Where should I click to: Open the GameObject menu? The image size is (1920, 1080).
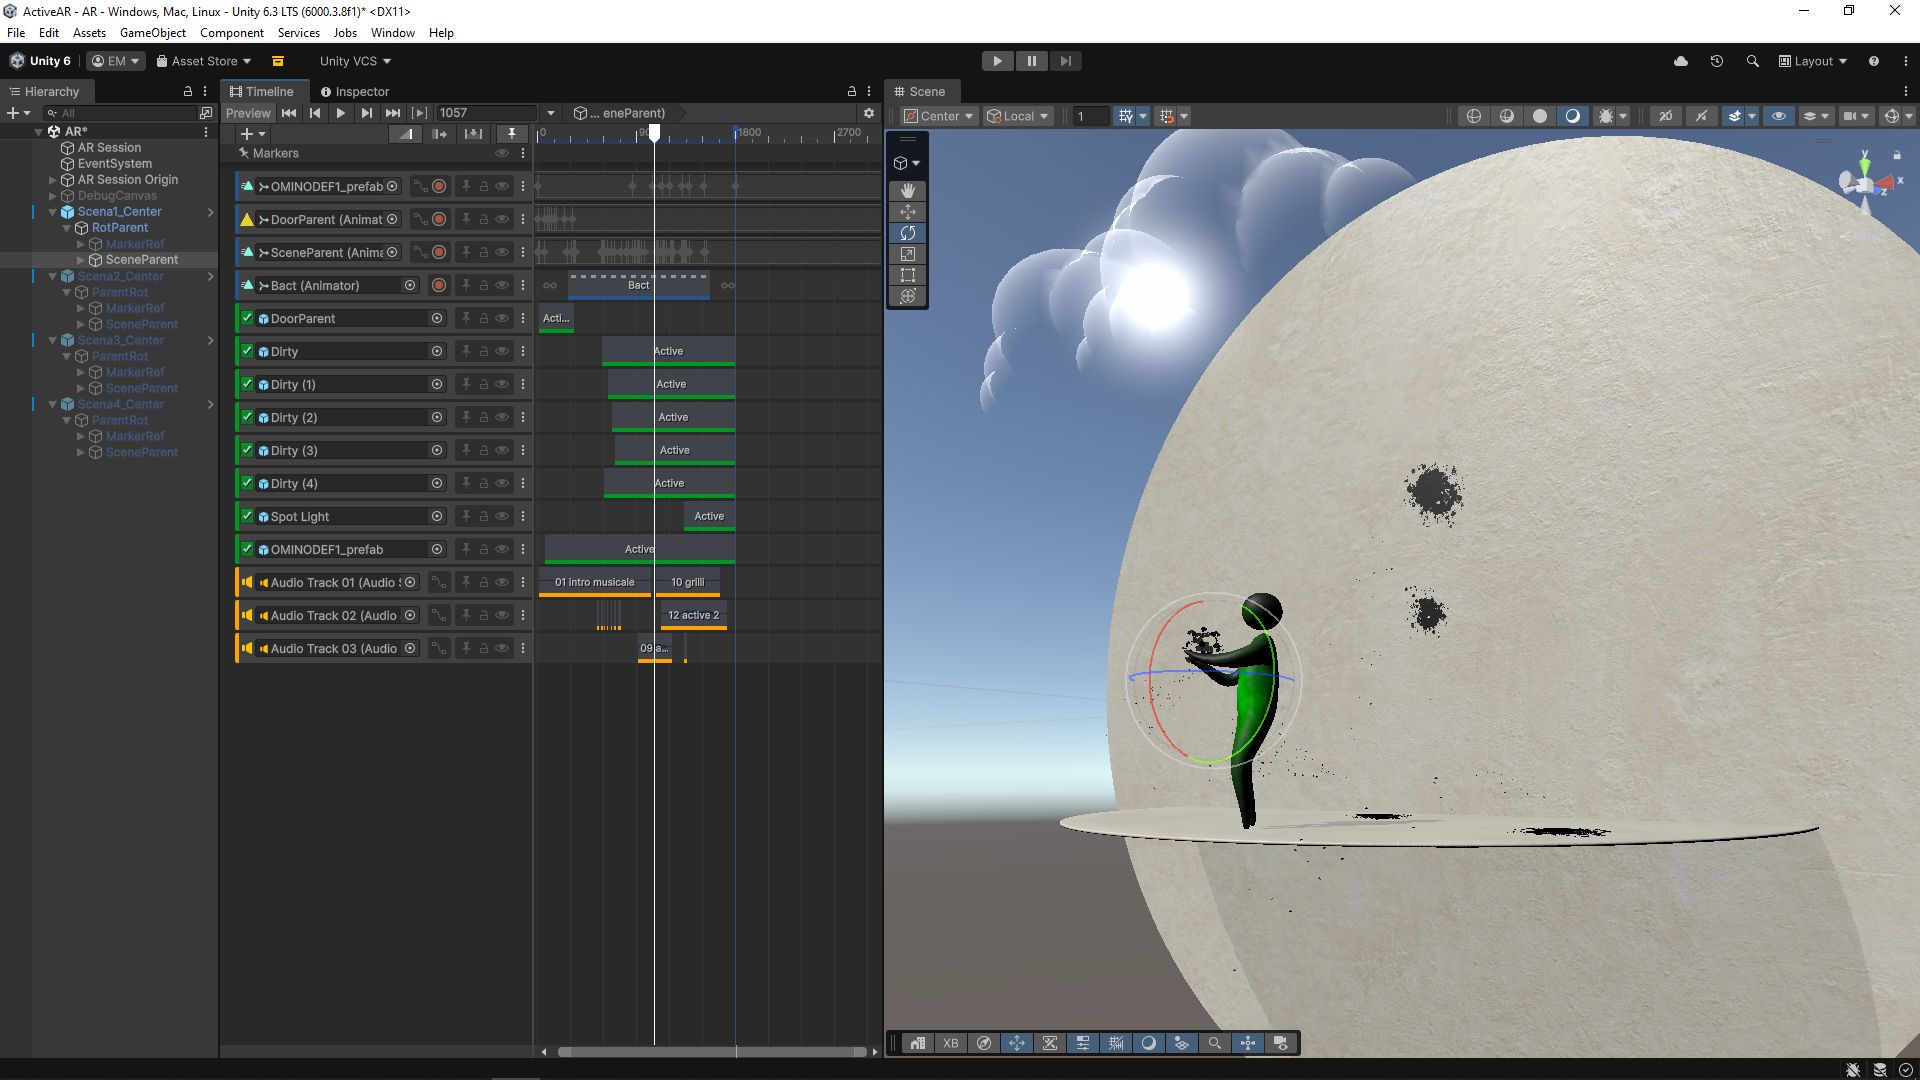(152, 33)
